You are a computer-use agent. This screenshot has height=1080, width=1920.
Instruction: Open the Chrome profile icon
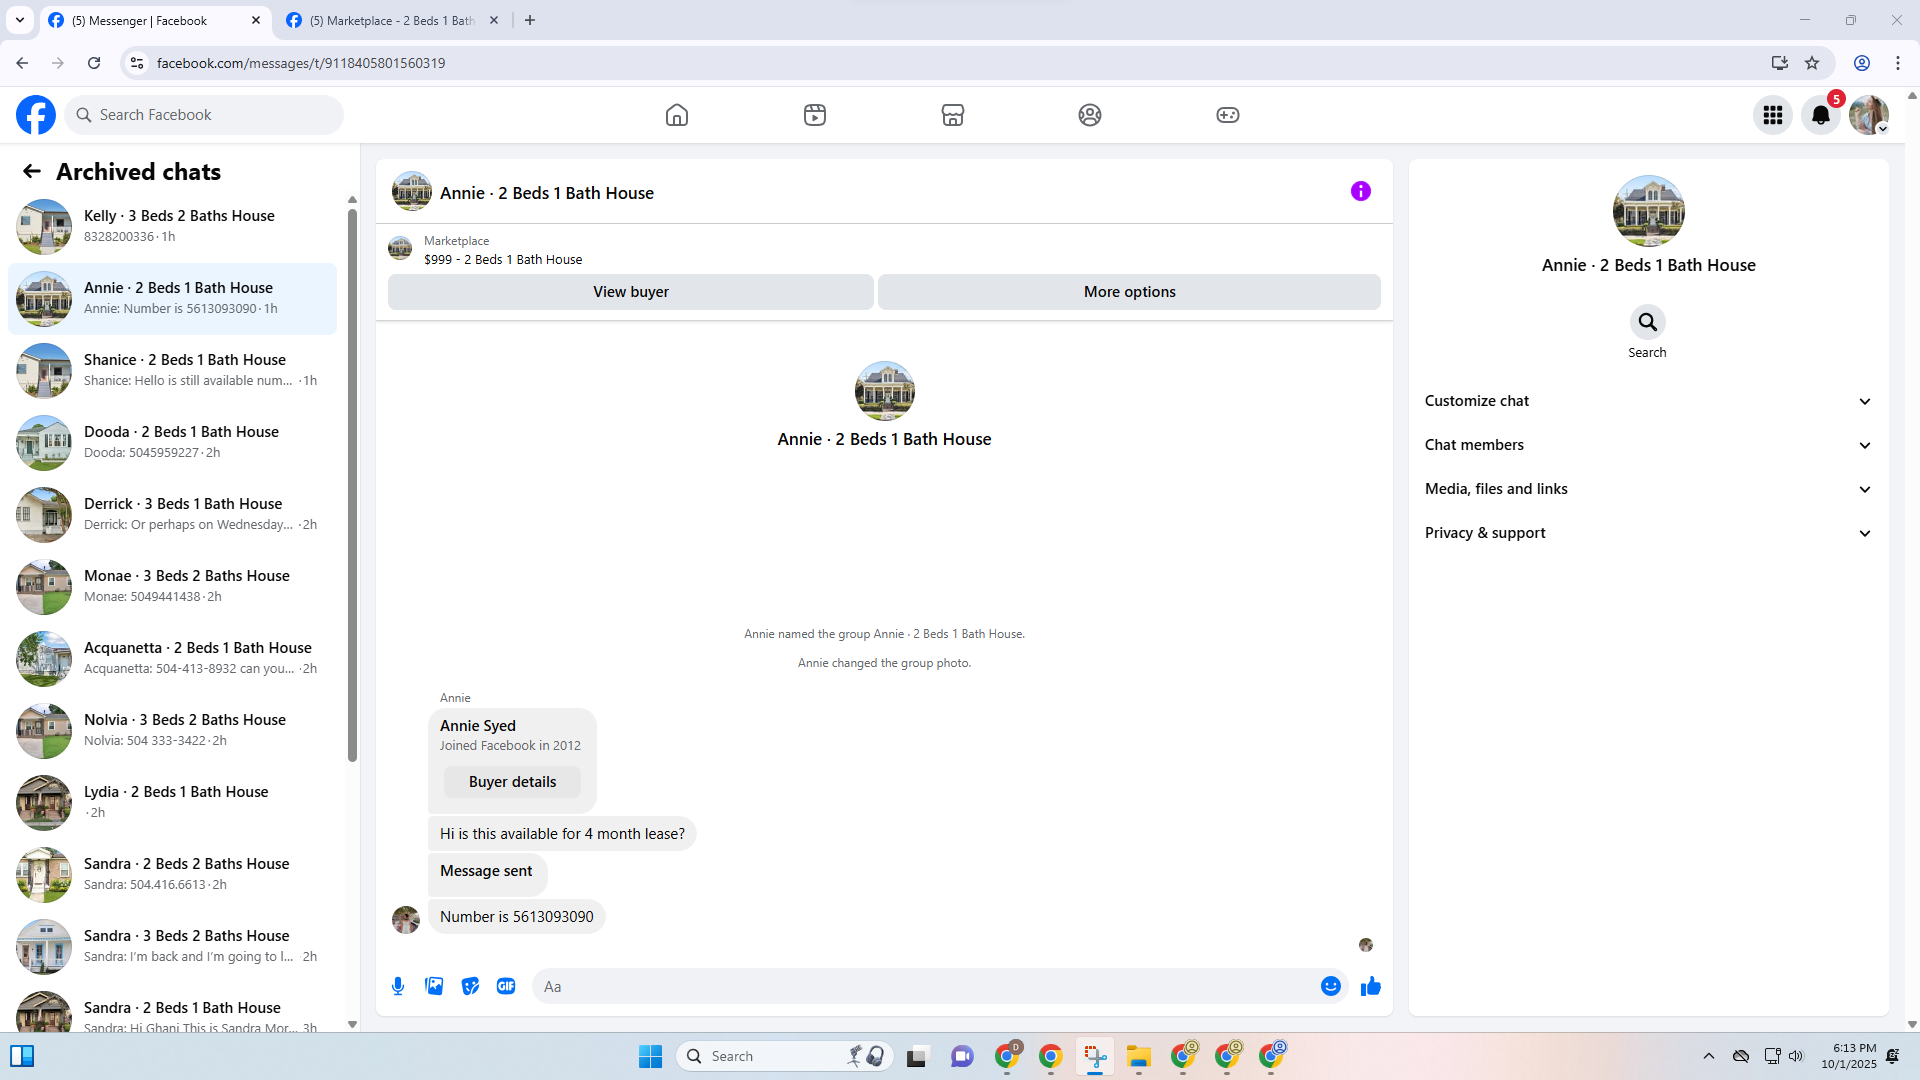click(x=1862, y=63)
